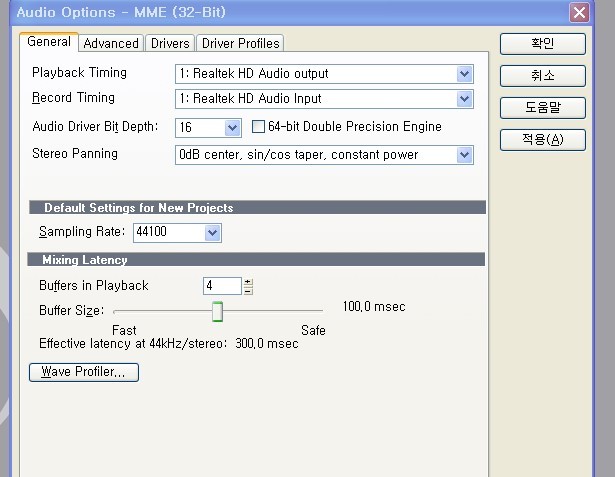Screen dimensions: 615x477
Task: Open the Stereo Panning dropdown
Action: click(x=464, y=155)
